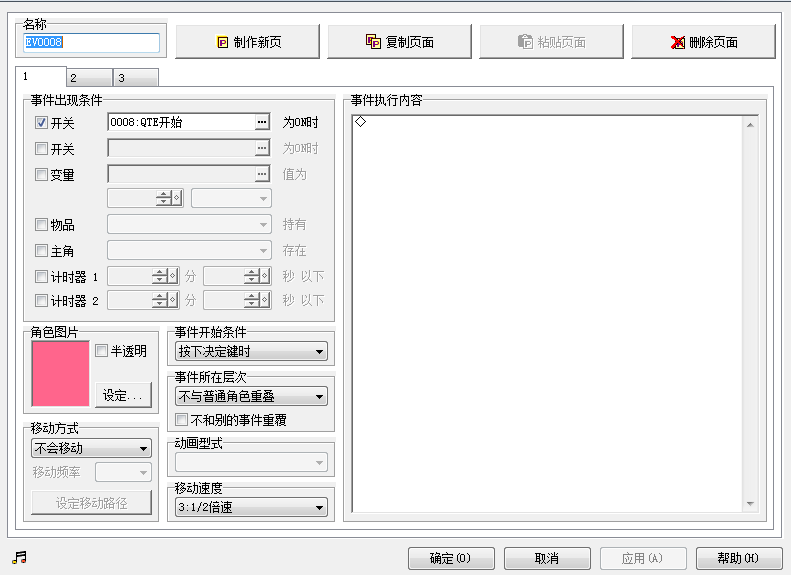Viewport: 791px width, 575px height.
Task: Tick the 物品 condition checkbox
Action: 41,224
